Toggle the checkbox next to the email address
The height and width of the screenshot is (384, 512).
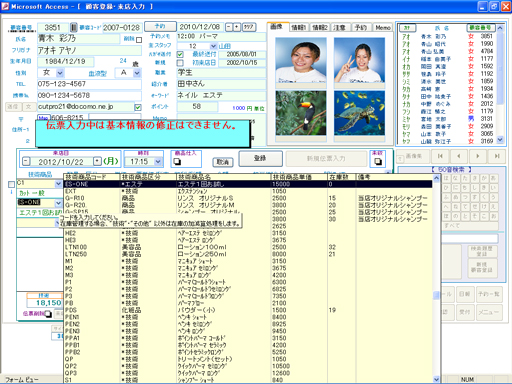[138, 107]
